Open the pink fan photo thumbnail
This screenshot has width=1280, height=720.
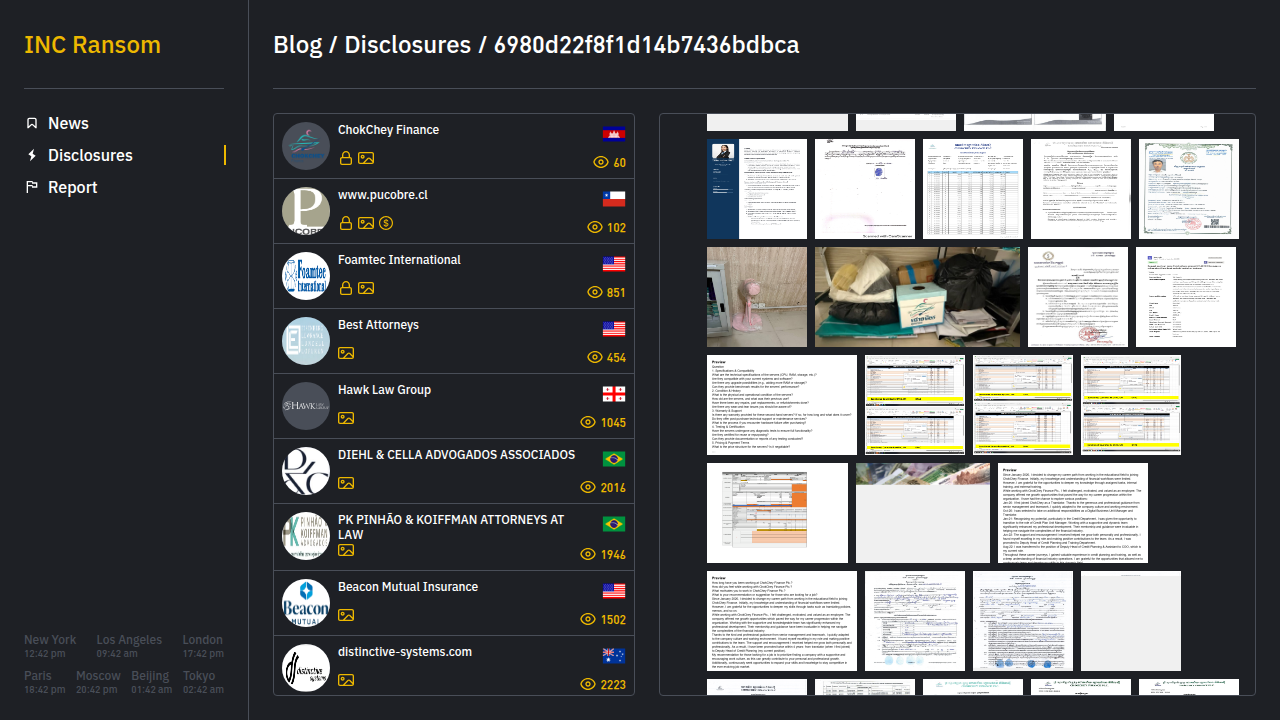(757, 297)
